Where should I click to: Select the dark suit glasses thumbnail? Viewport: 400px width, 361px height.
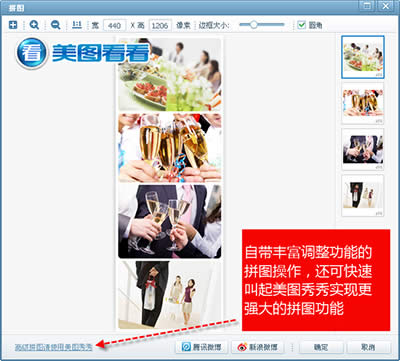click(363, 149)
